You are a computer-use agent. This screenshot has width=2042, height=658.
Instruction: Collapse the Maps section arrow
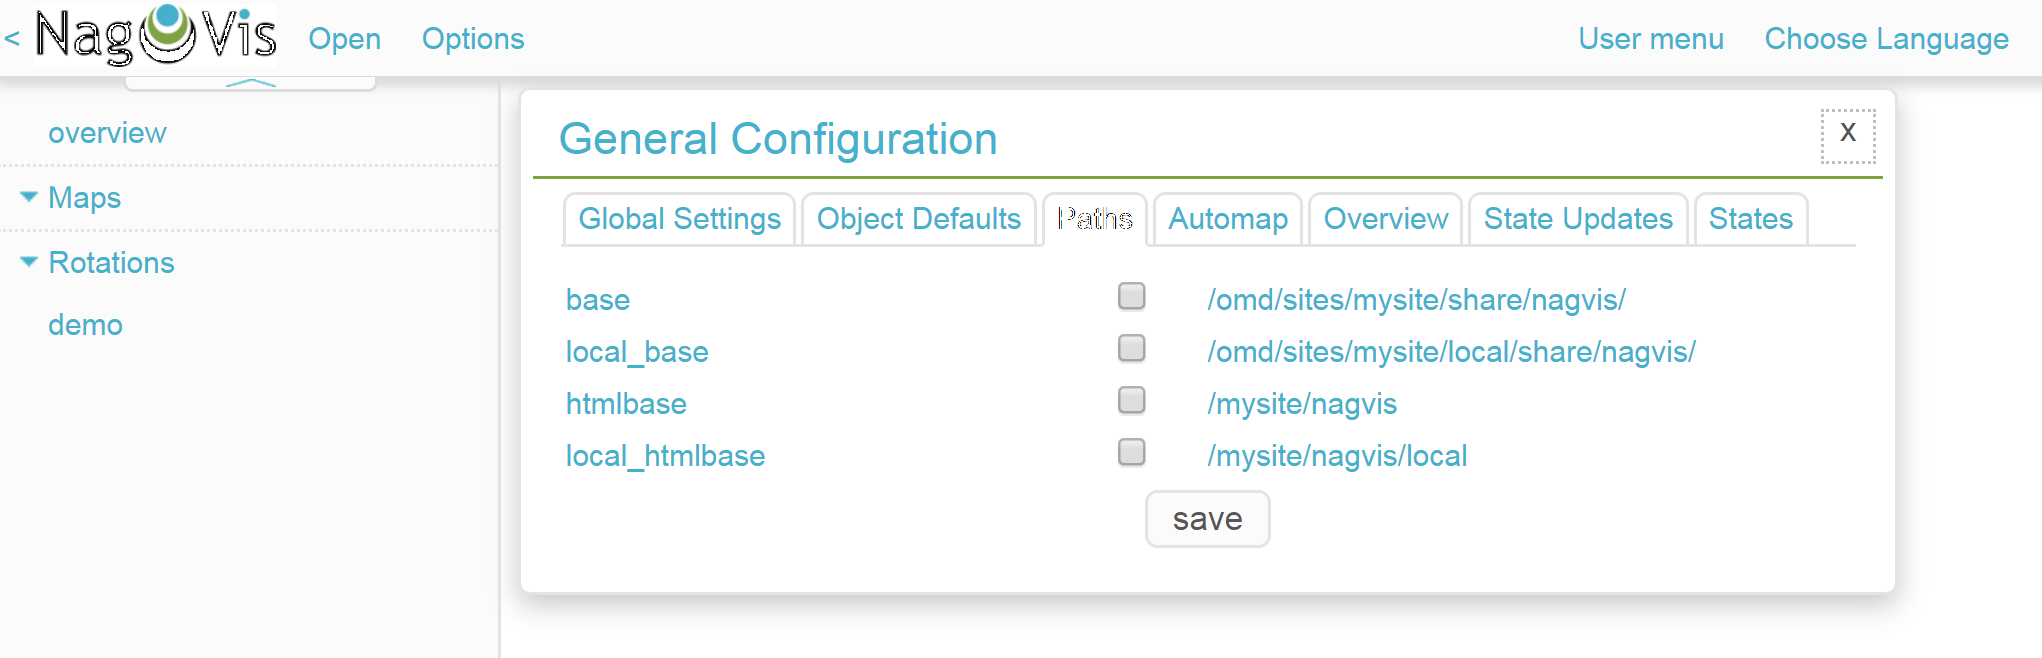[29, 197]
